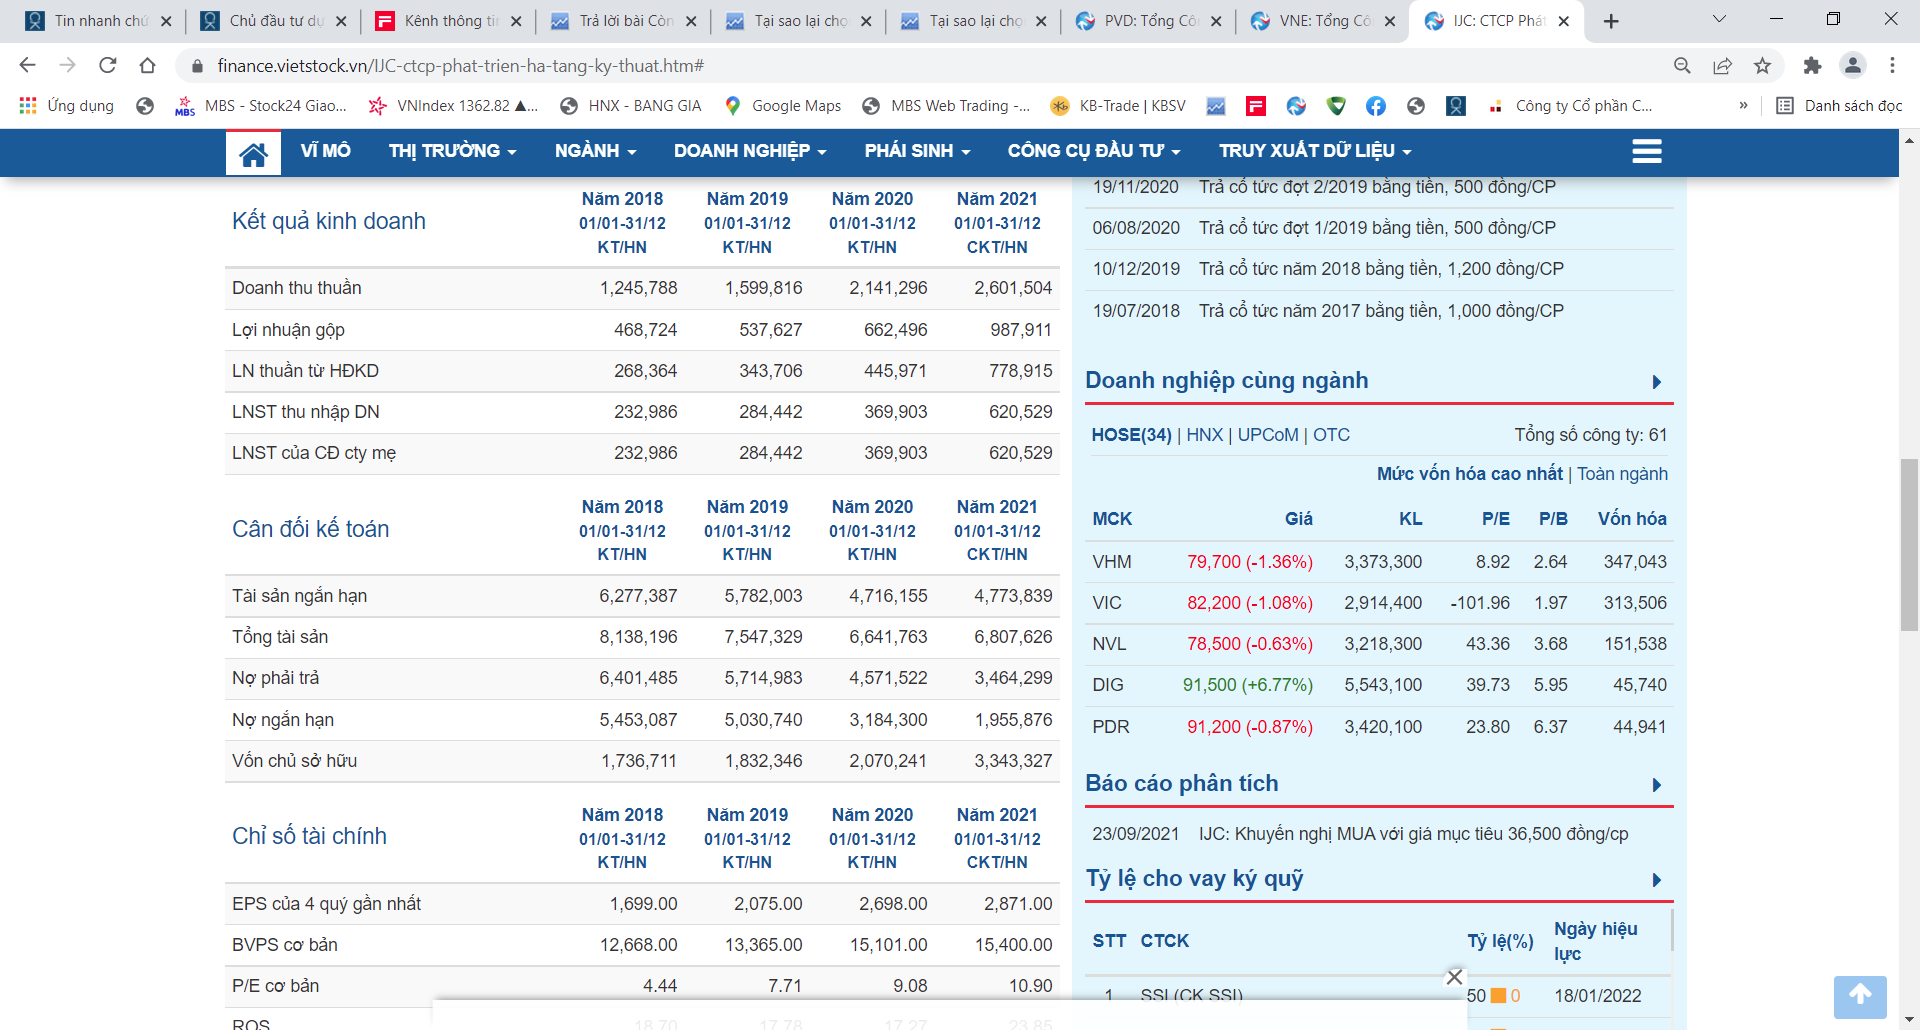Expand DOANH NGHIỆP menu
The height and width of the screenshot is (1030, 1920).
750,151
